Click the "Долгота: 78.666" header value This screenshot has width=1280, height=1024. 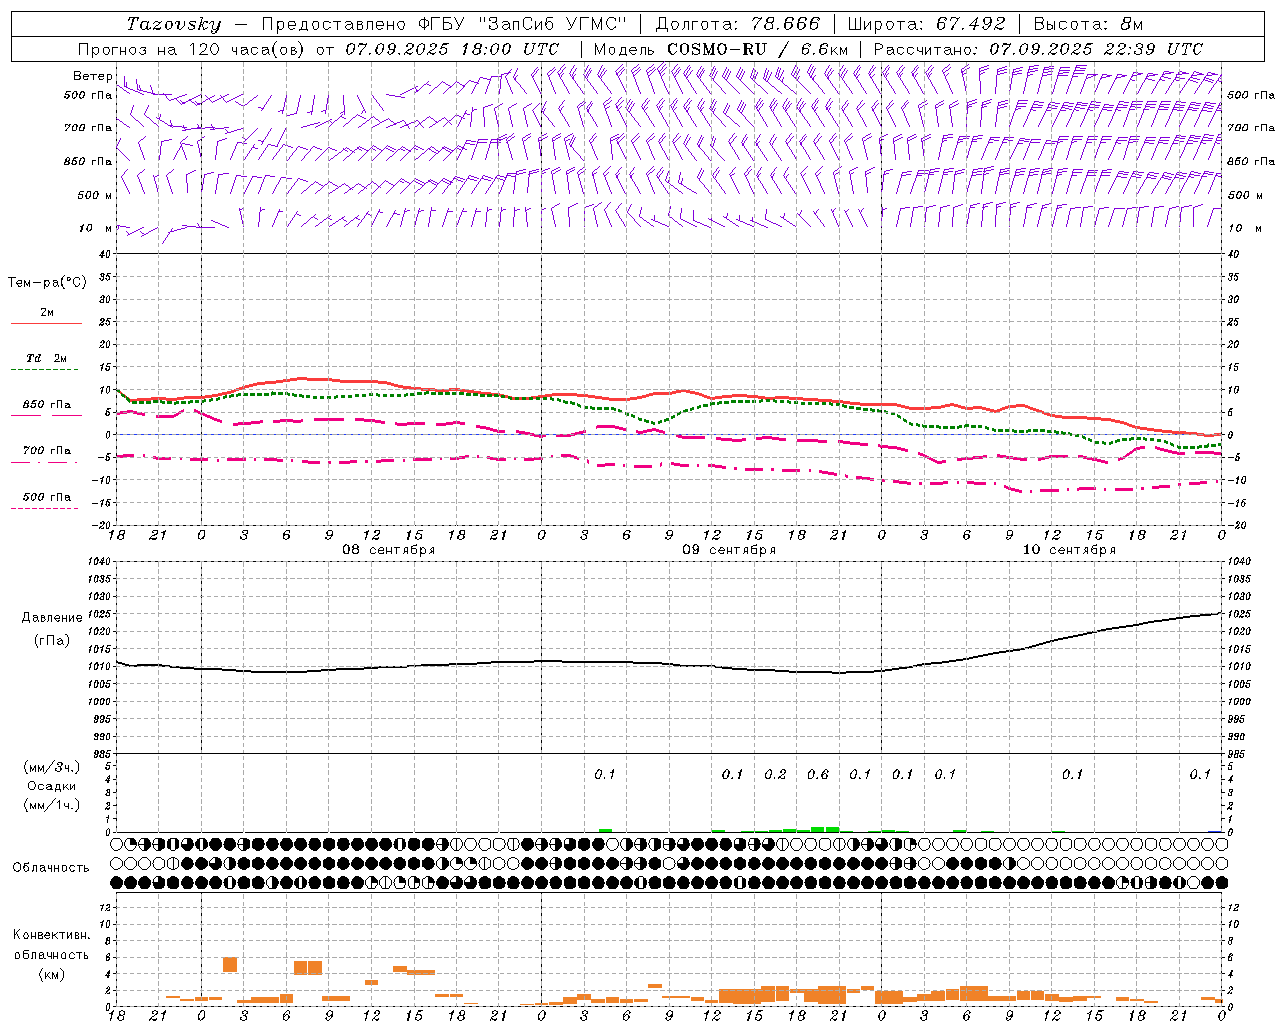tap(738, 24)
